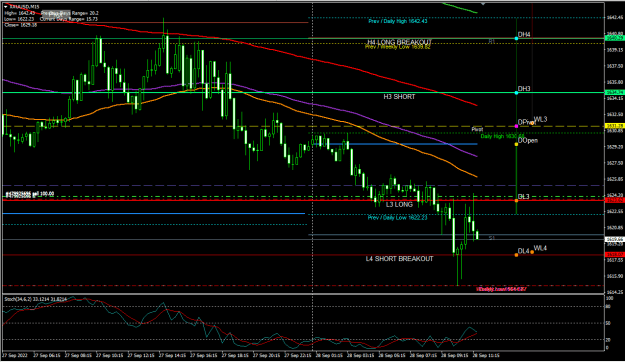Click the orange WL4 marker dot
625x362 pixels.
click(532, 252)
